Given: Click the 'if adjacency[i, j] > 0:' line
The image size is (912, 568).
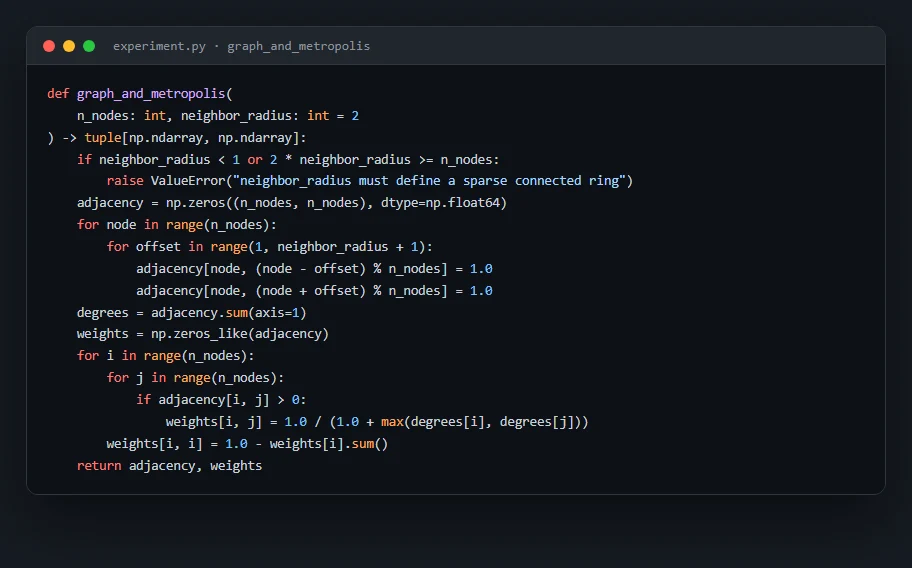Looking at the screenshot, I should click(221, 400).
